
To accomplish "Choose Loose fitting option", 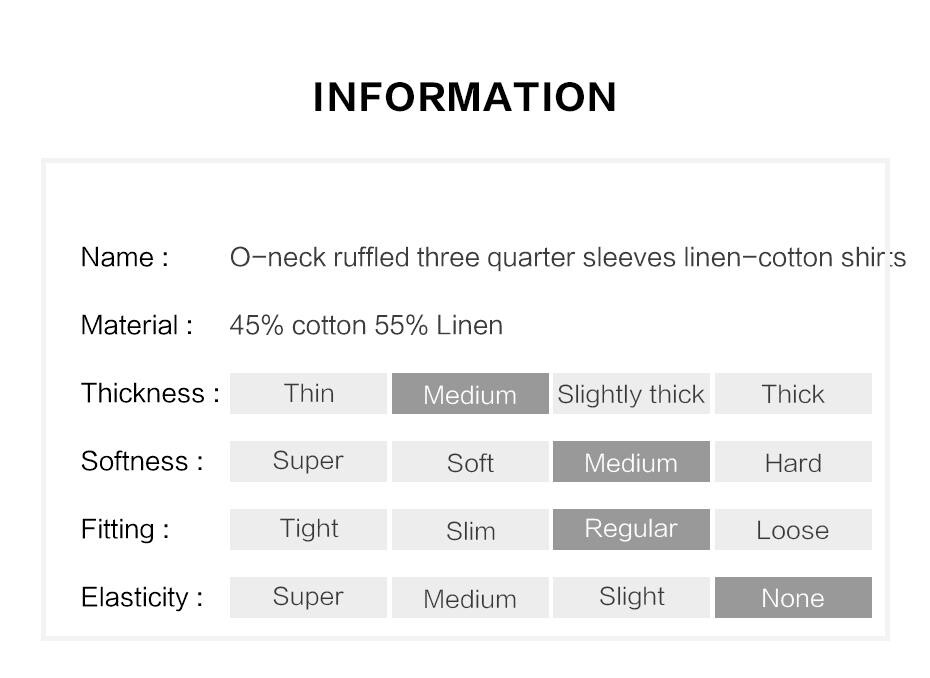I will 793,529.
